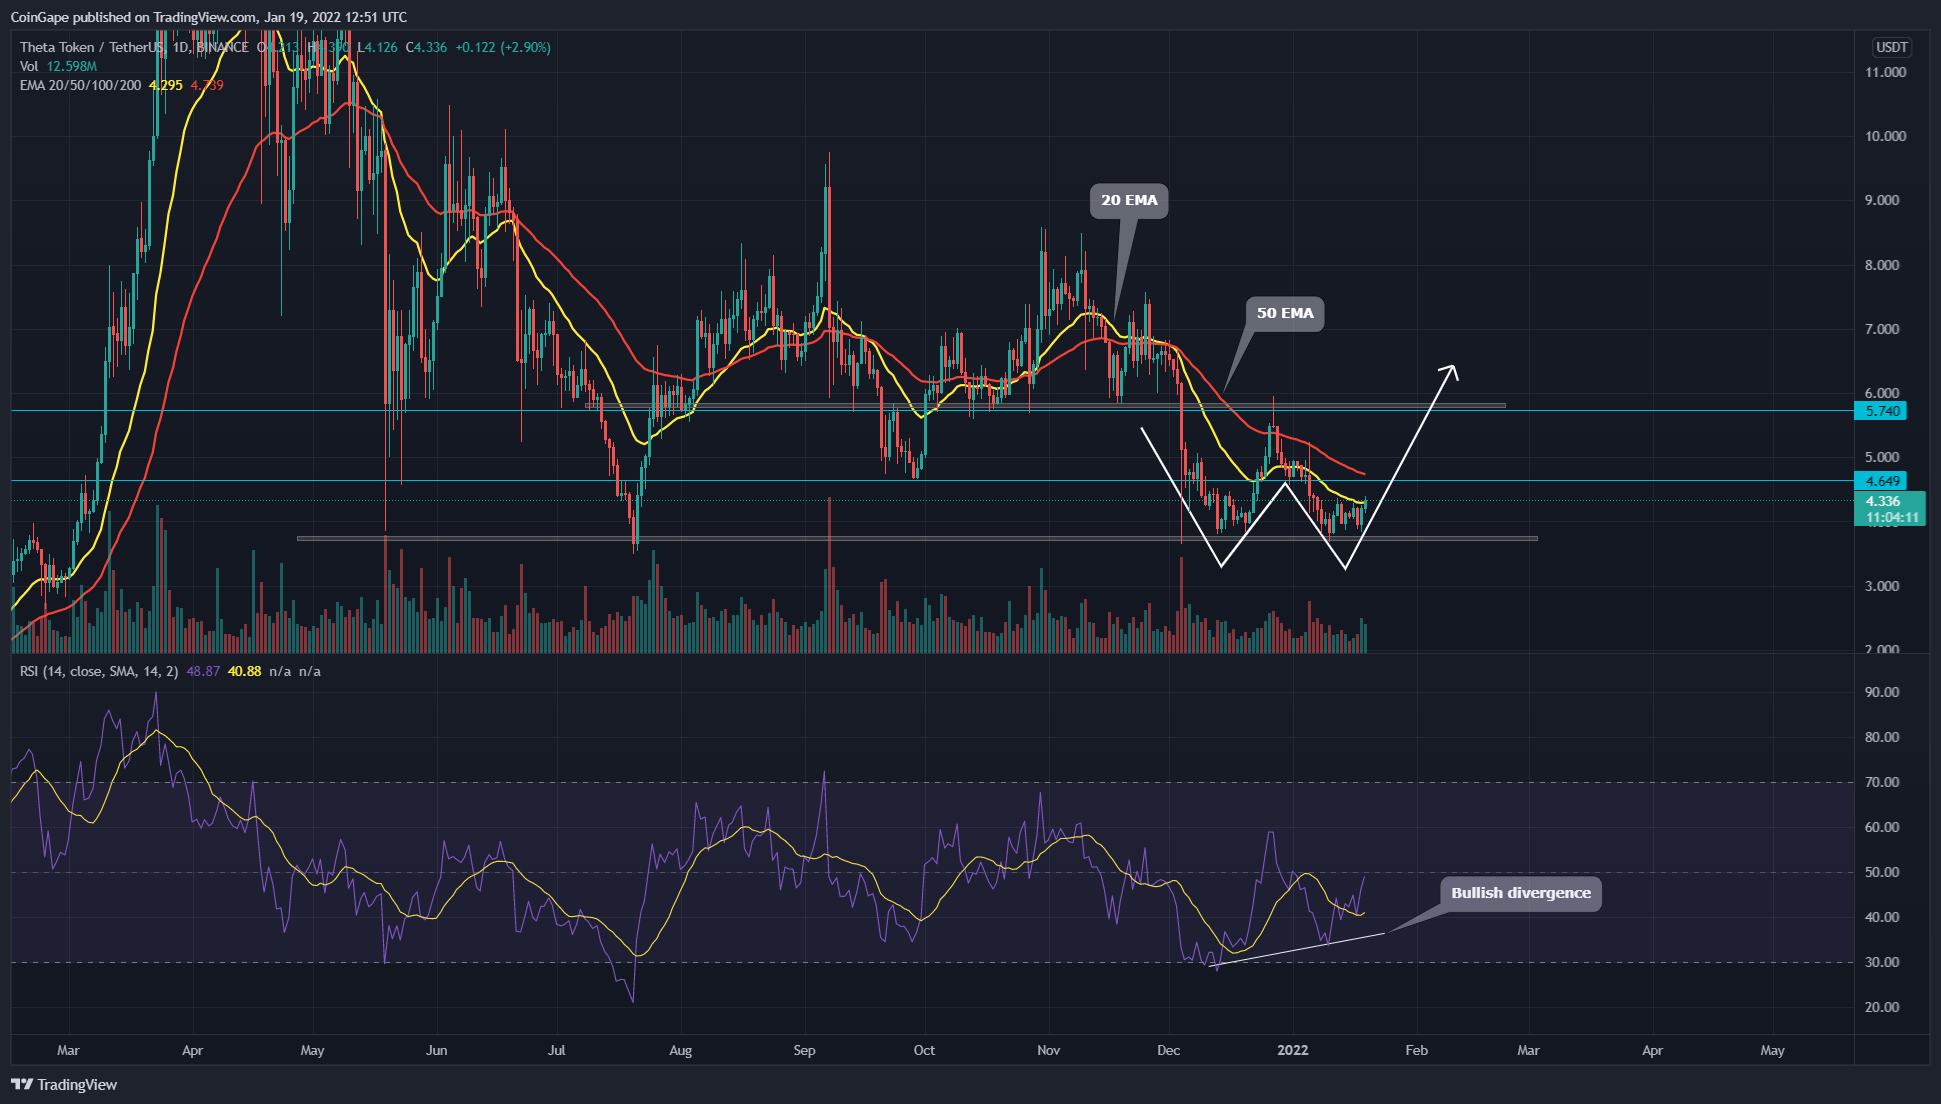Viewport: 1941px width, 1104px height.
Task: Click the Sep label on time axis
Action: tap(804, 1050)
